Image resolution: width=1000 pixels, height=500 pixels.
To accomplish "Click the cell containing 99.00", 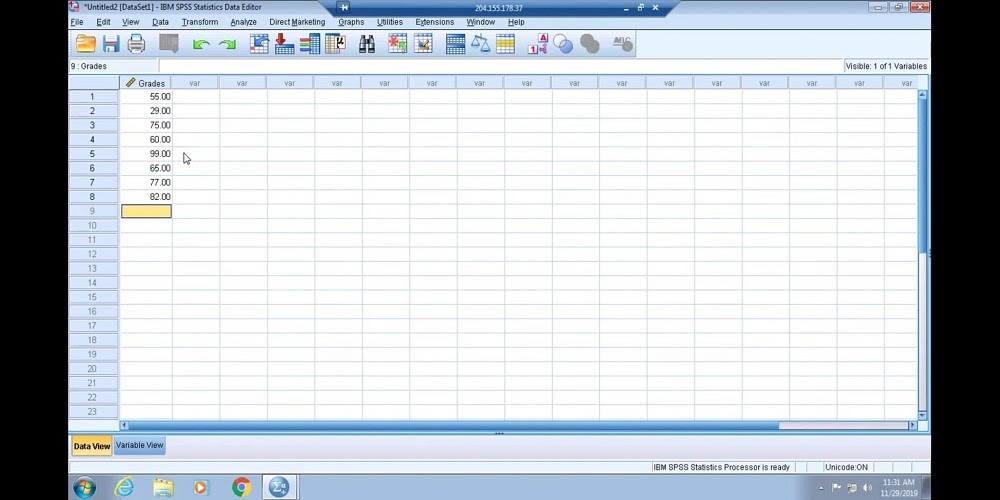I will coord(147,154).
